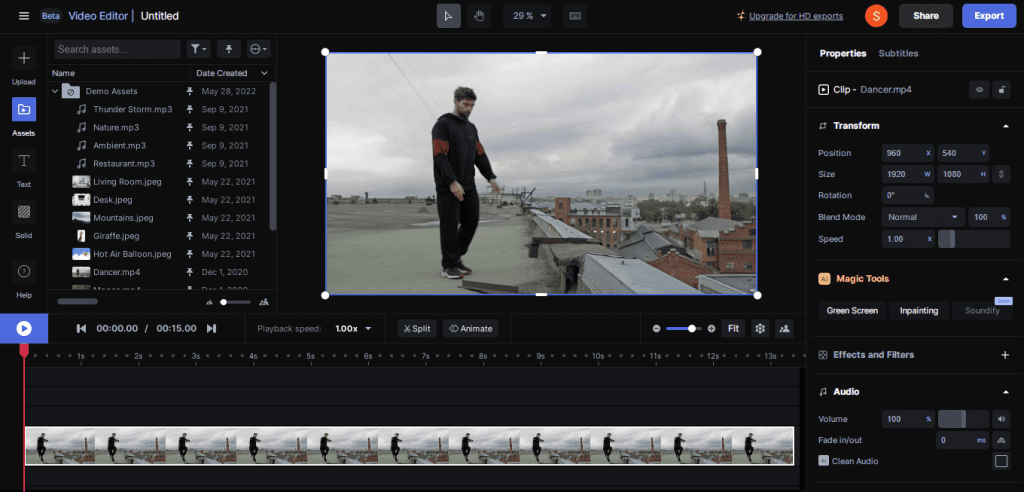Open the Blend Mode Normal dropdown
The image size is (1024, 492).
[923, 217]
